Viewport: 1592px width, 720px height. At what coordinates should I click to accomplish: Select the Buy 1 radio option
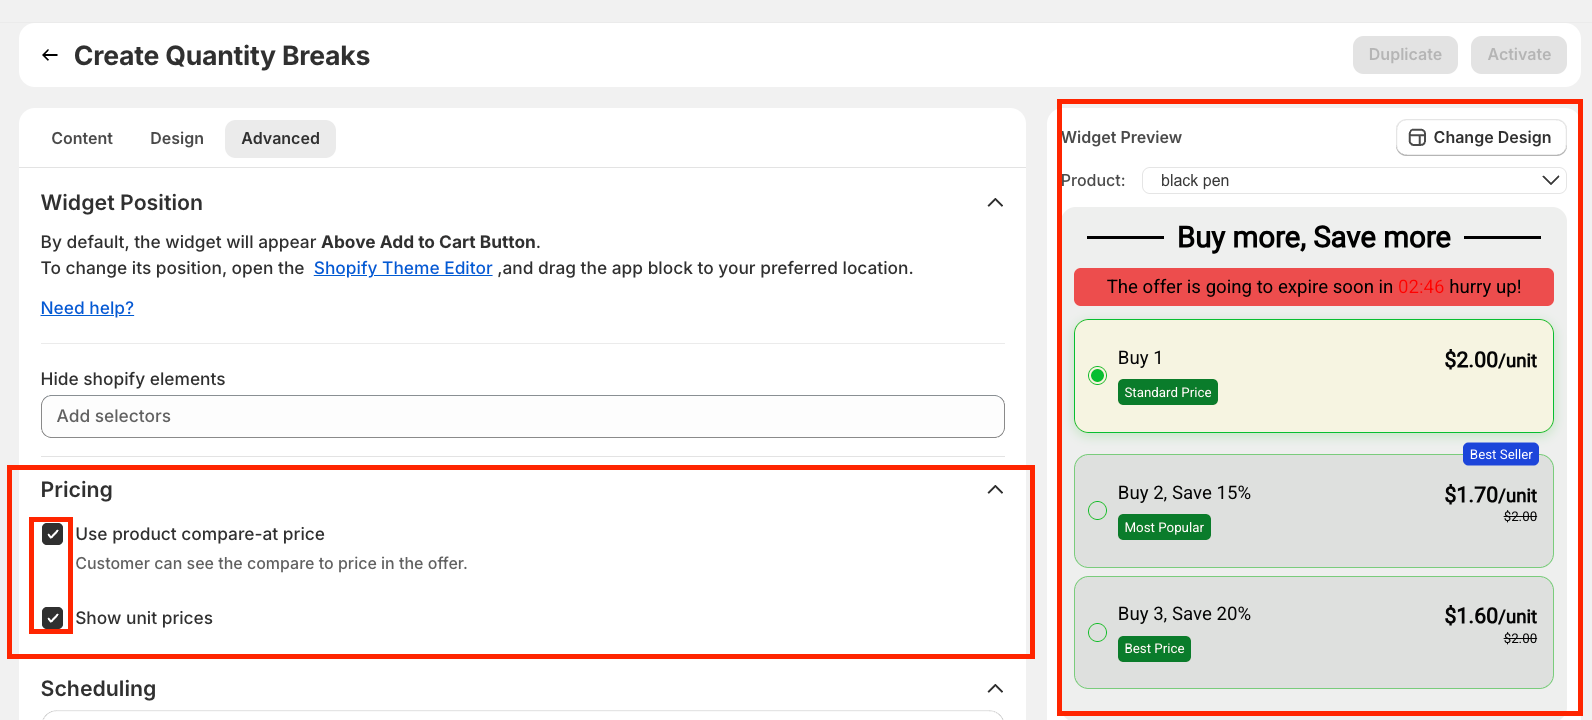(x=1097, y=376)
